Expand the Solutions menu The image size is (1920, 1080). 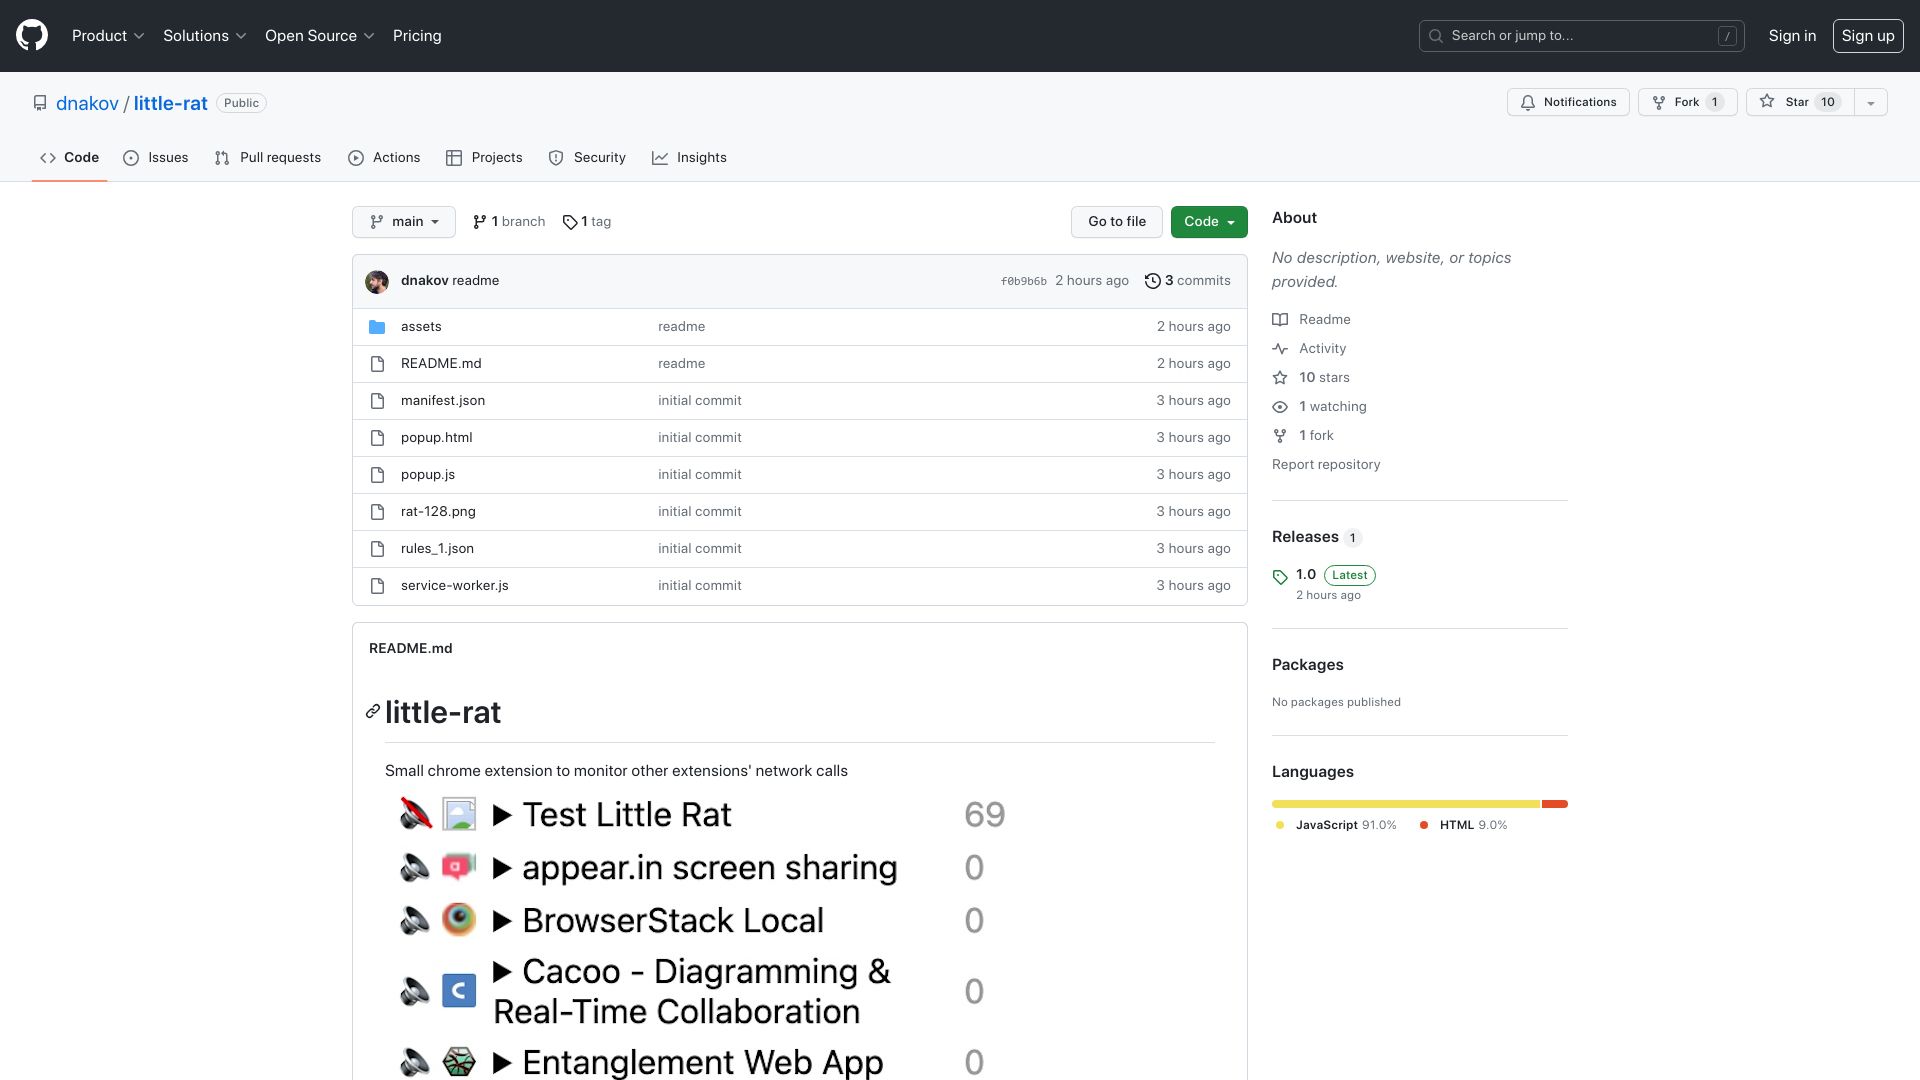[205, 36]
